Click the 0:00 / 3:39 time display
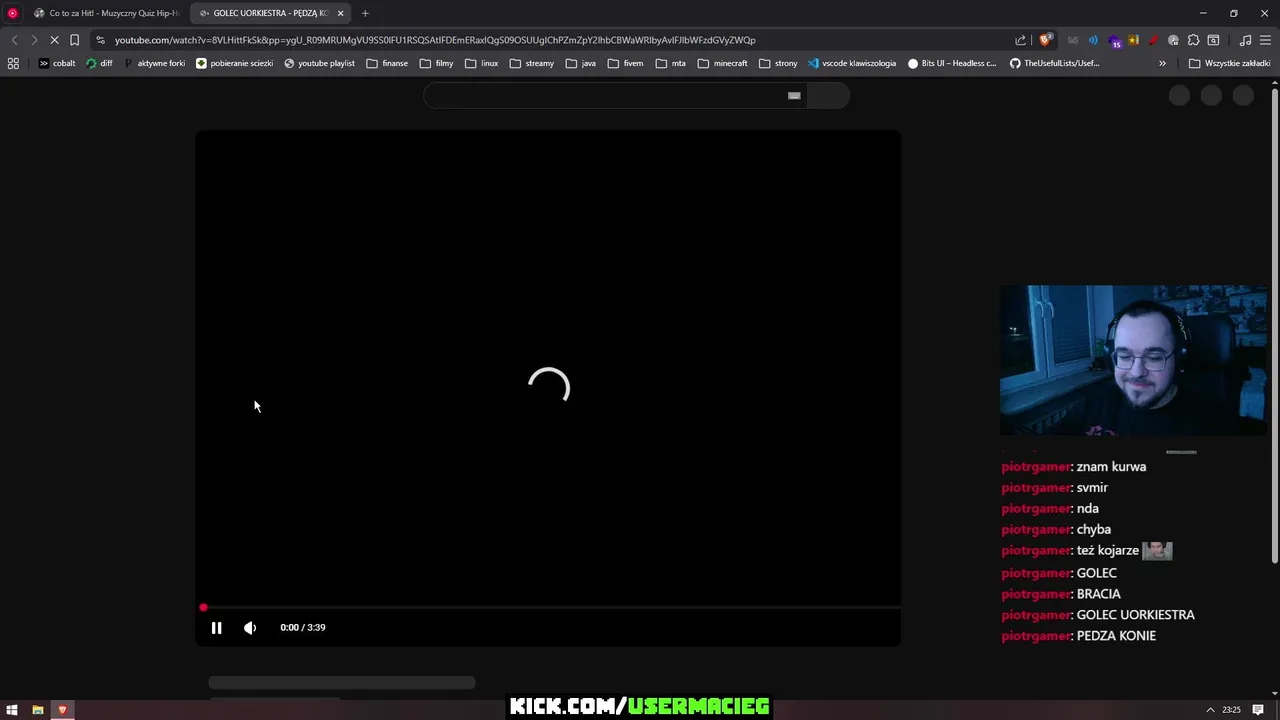 pos(303,628)
